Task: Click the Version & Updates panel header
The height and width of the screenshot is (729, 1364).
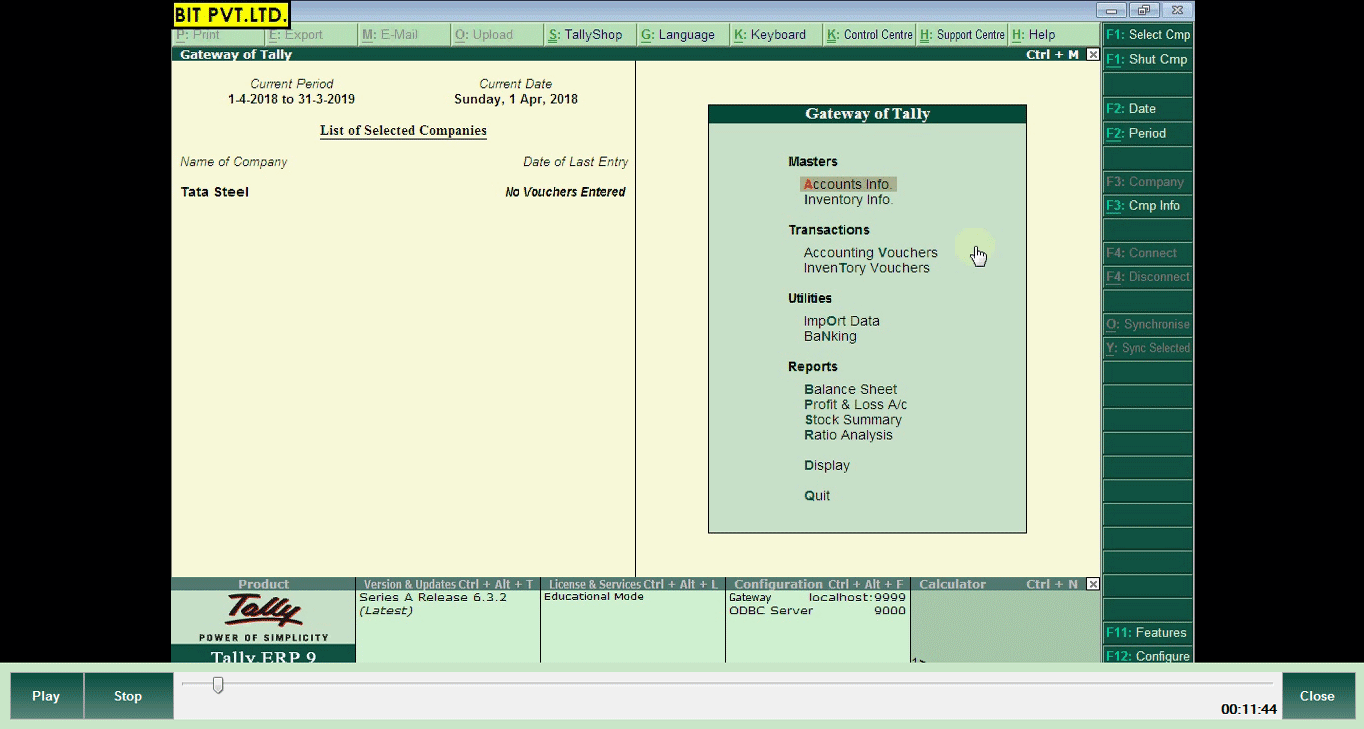Action: (x=448, y=584)
